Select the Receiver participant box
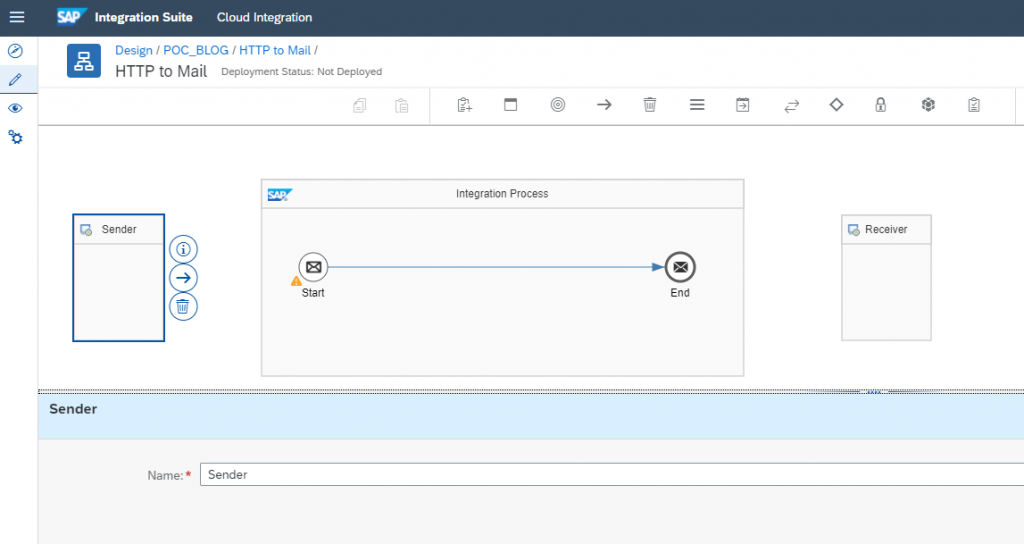 (x=886, y=278)
